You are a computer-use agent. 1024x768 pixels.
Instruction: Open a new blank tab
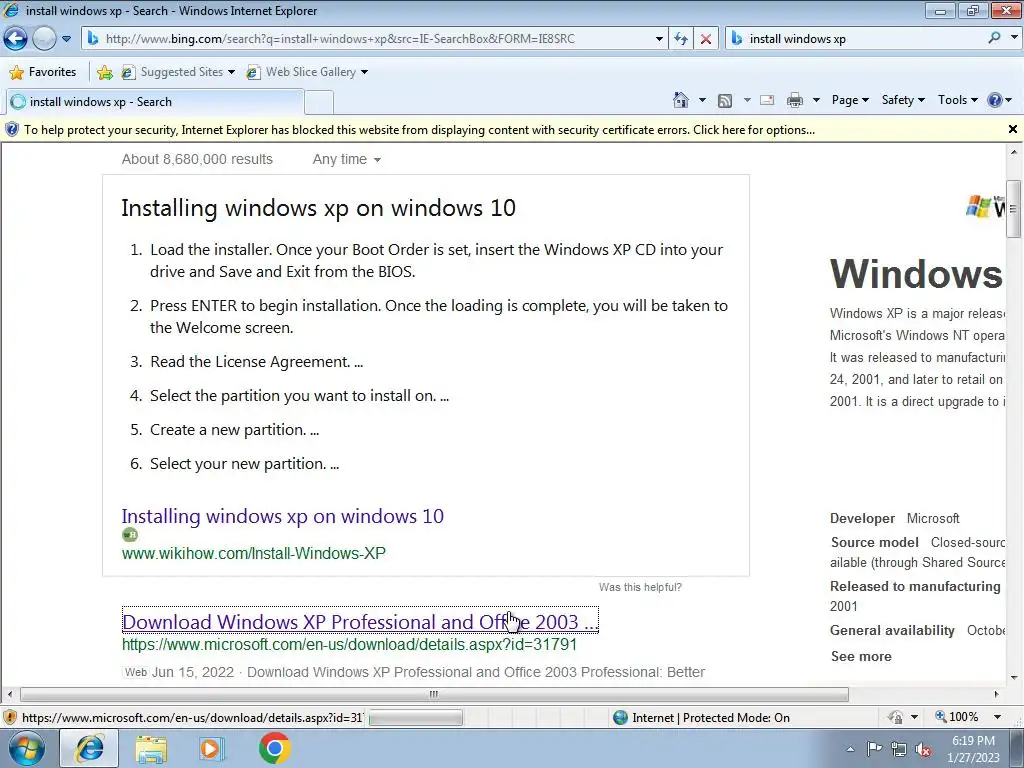319,103
